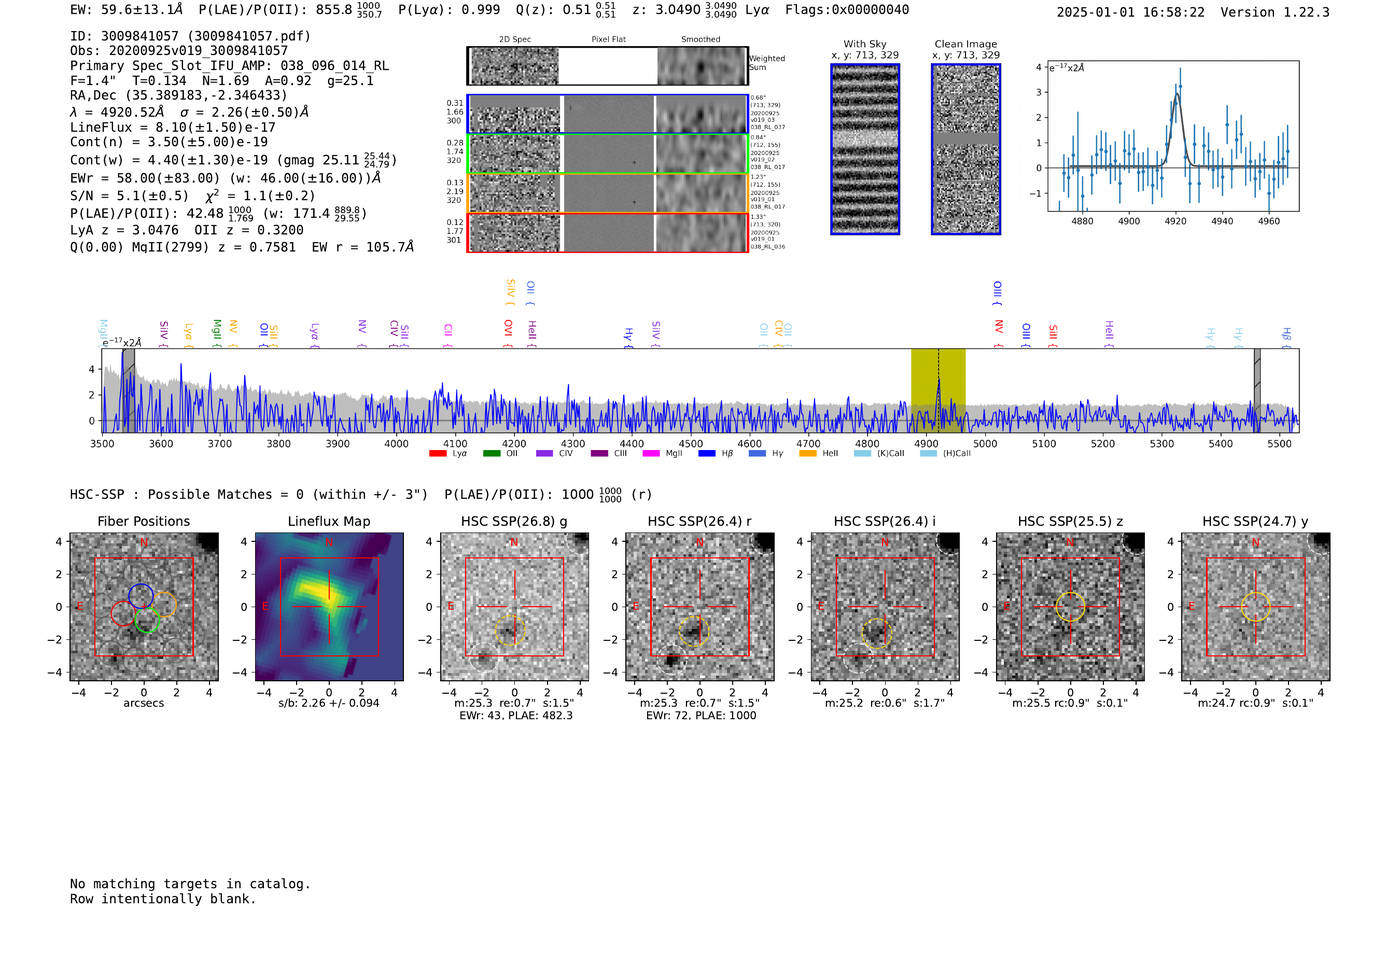Click the magenta MgII legend swatch
This screenshot has width=1400, height=953.
point(651,454)
